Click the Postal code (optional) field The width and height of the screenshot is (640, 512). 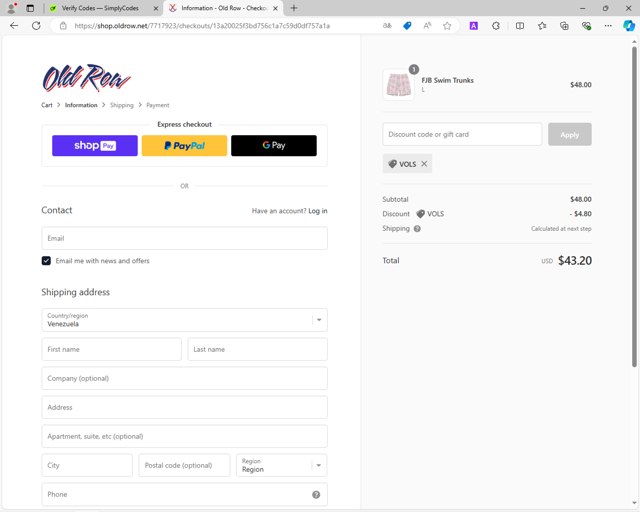coord(184,465)
